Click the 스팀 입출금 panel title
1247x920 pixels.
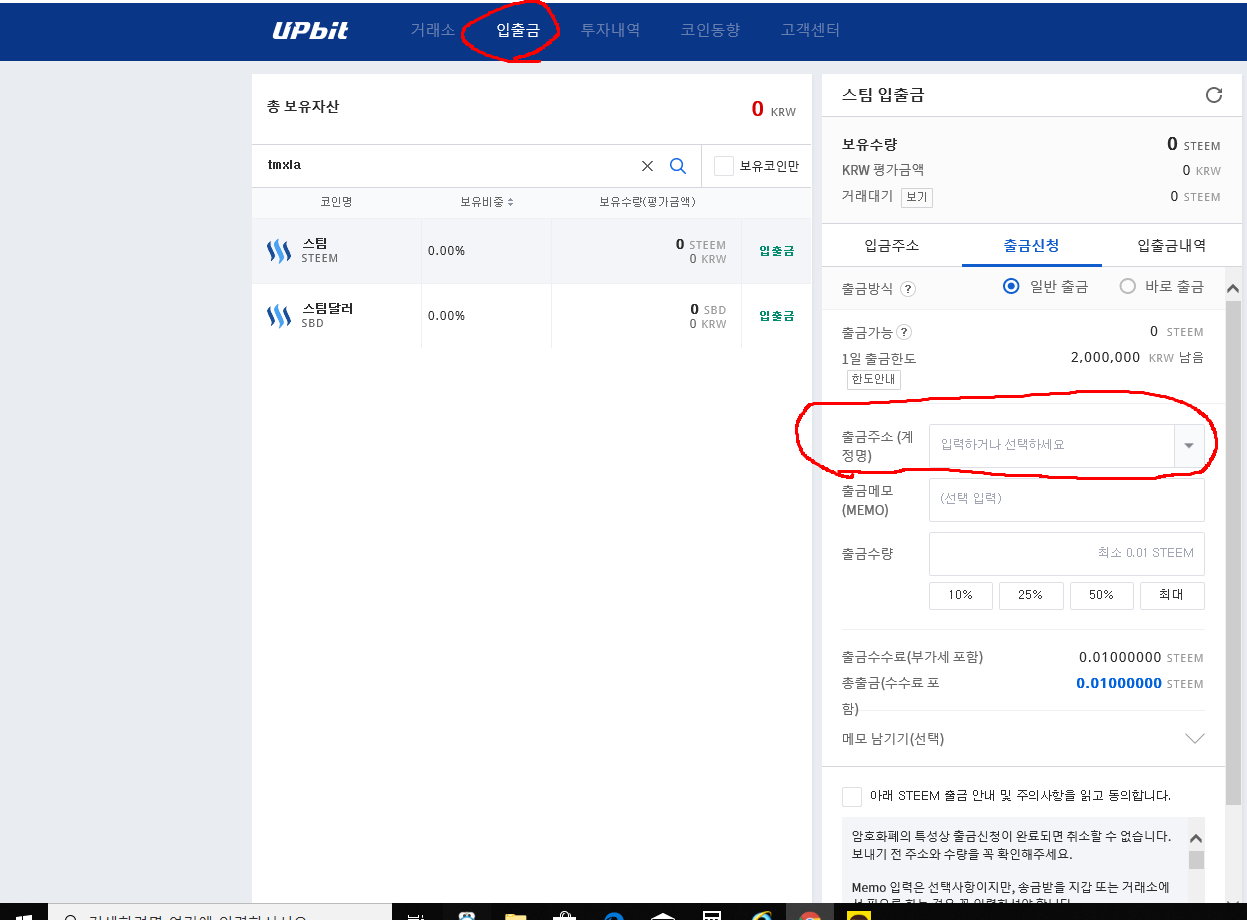point(883,95)
